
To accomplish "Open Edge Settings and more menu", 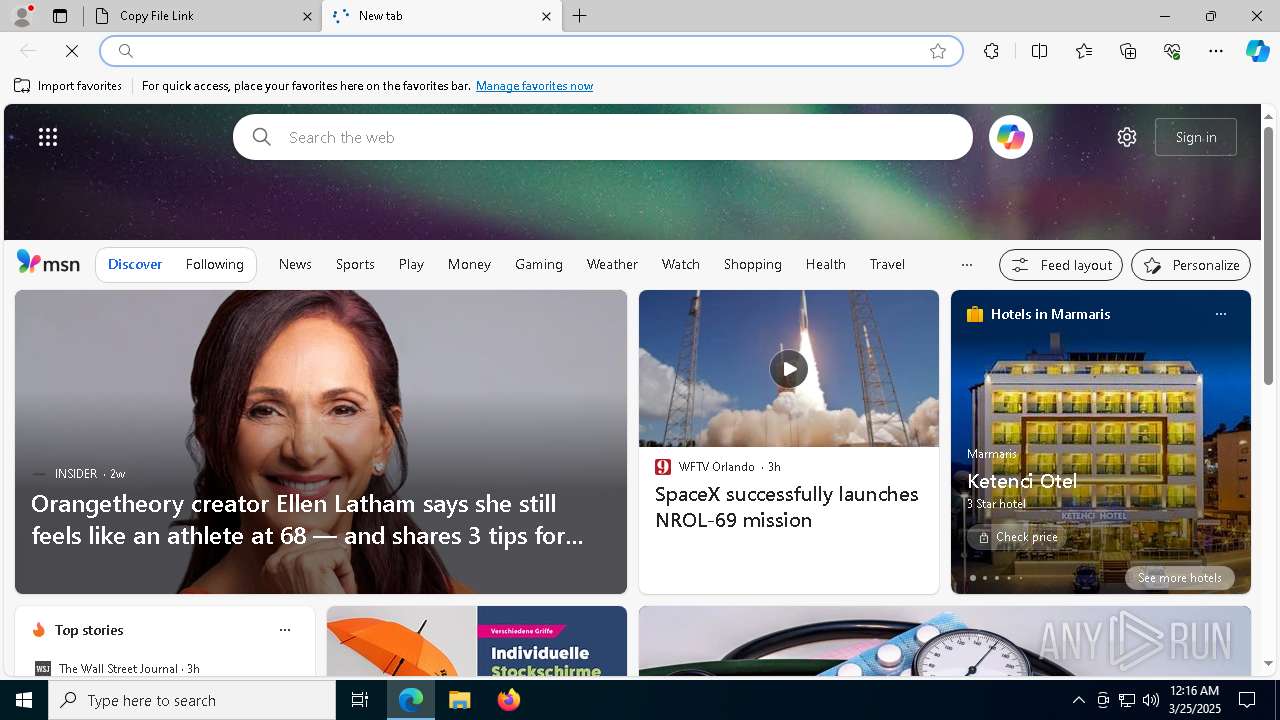I will (1216, 51).
